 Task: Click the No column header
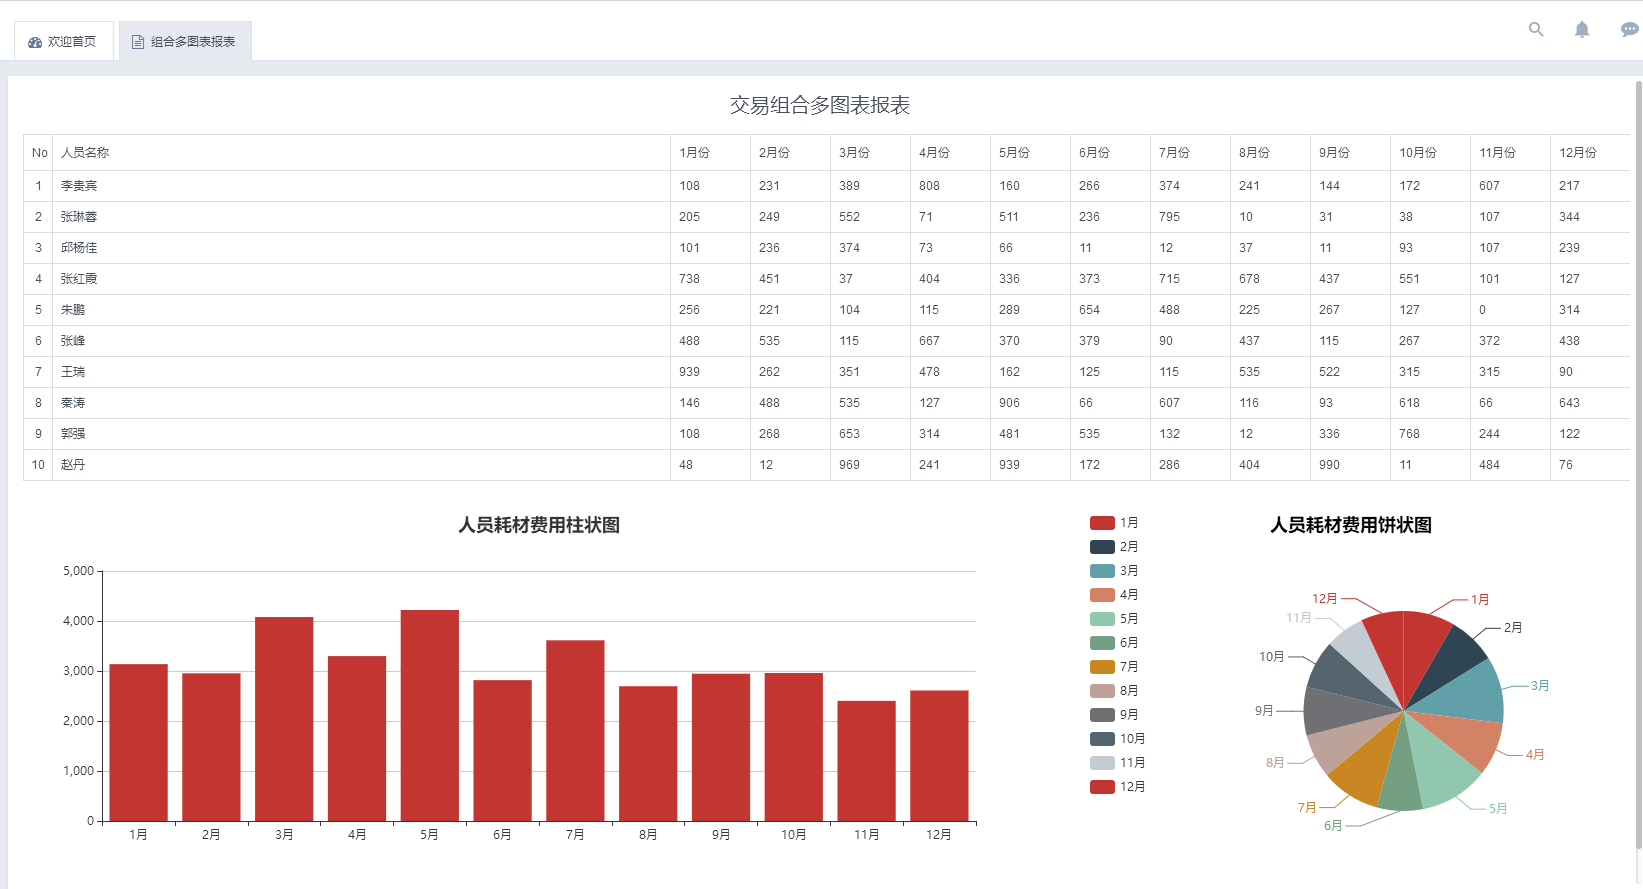pos(39,153)
